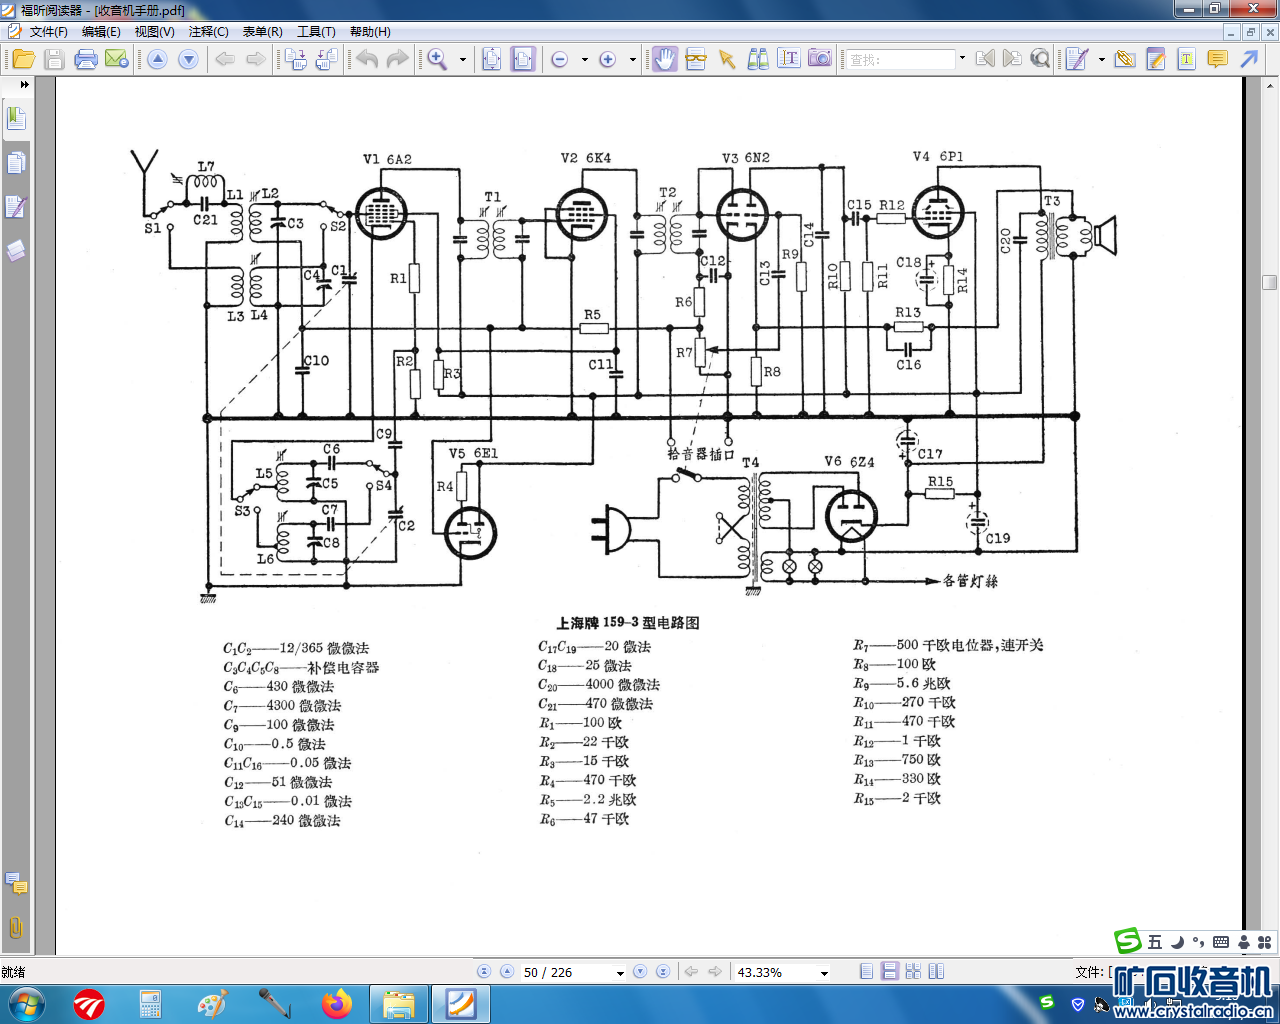Activate the Hand tool

pos(665,59)
